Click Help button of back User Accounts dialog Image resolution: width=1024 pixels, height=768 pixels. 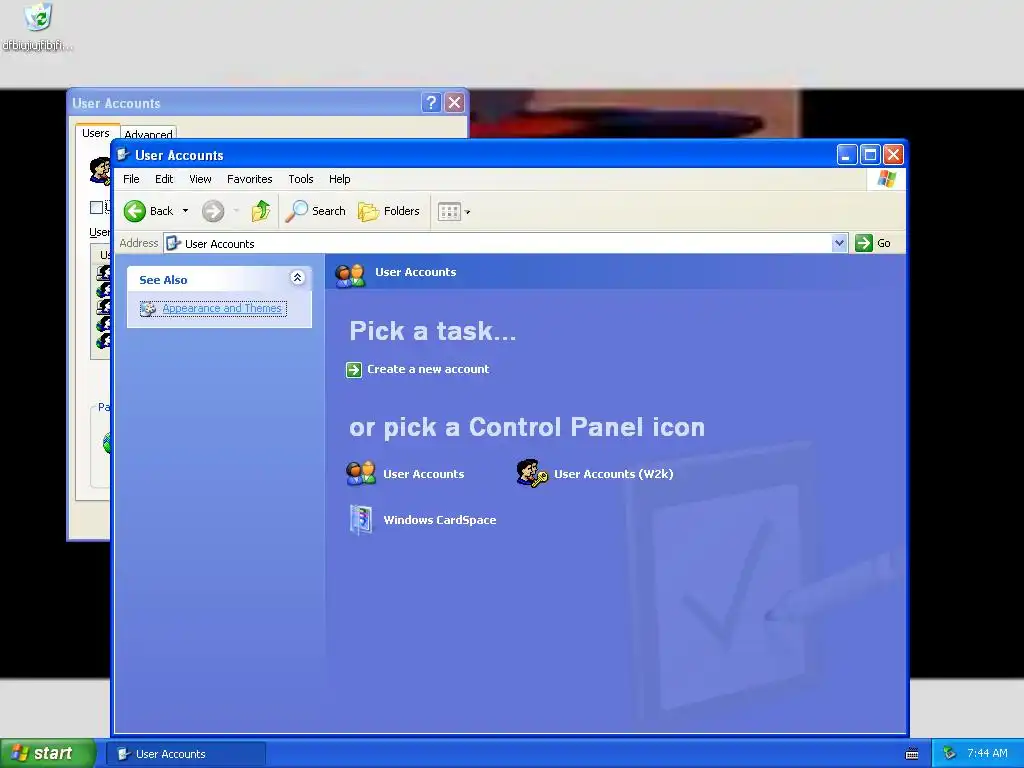[431, 103]
